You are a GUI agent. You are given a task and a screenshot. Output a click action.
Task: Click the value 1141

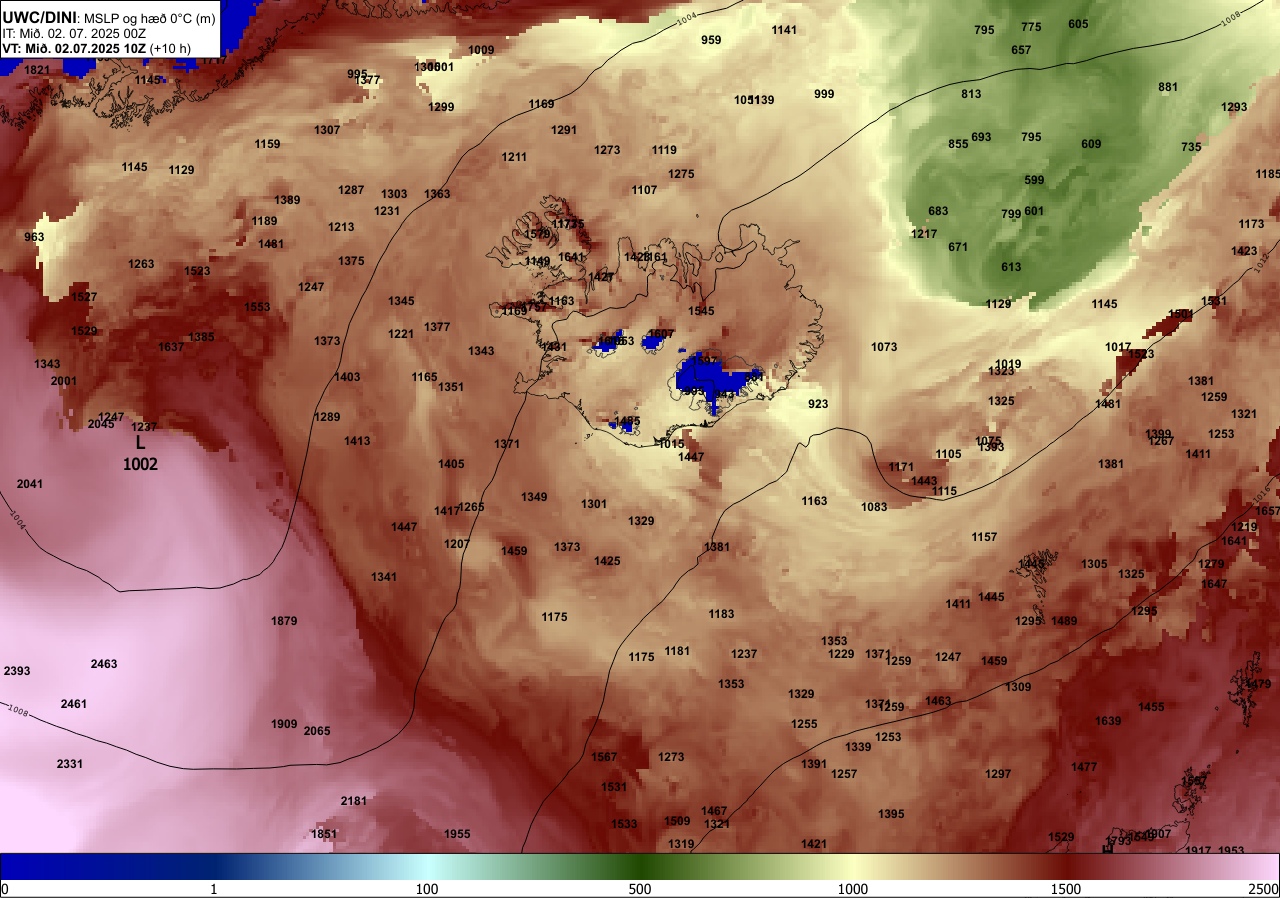click(784, 30)
